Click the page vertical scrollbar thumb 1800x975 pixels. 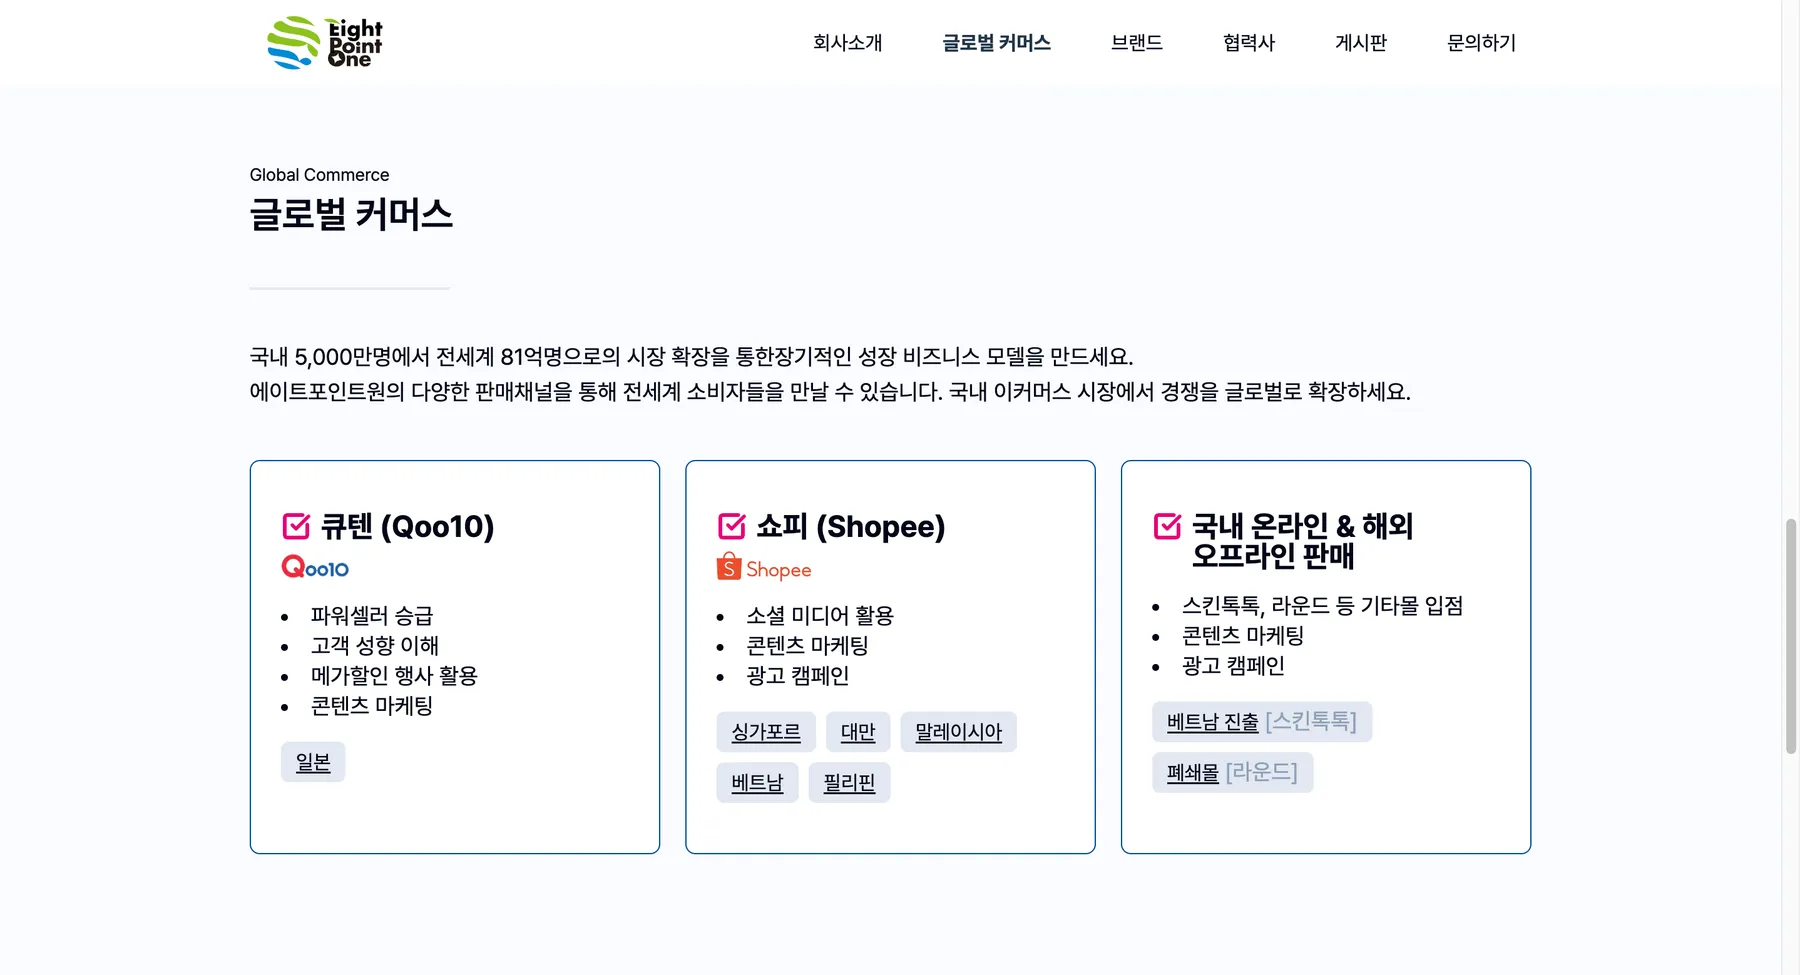(x=1791, y=636)
